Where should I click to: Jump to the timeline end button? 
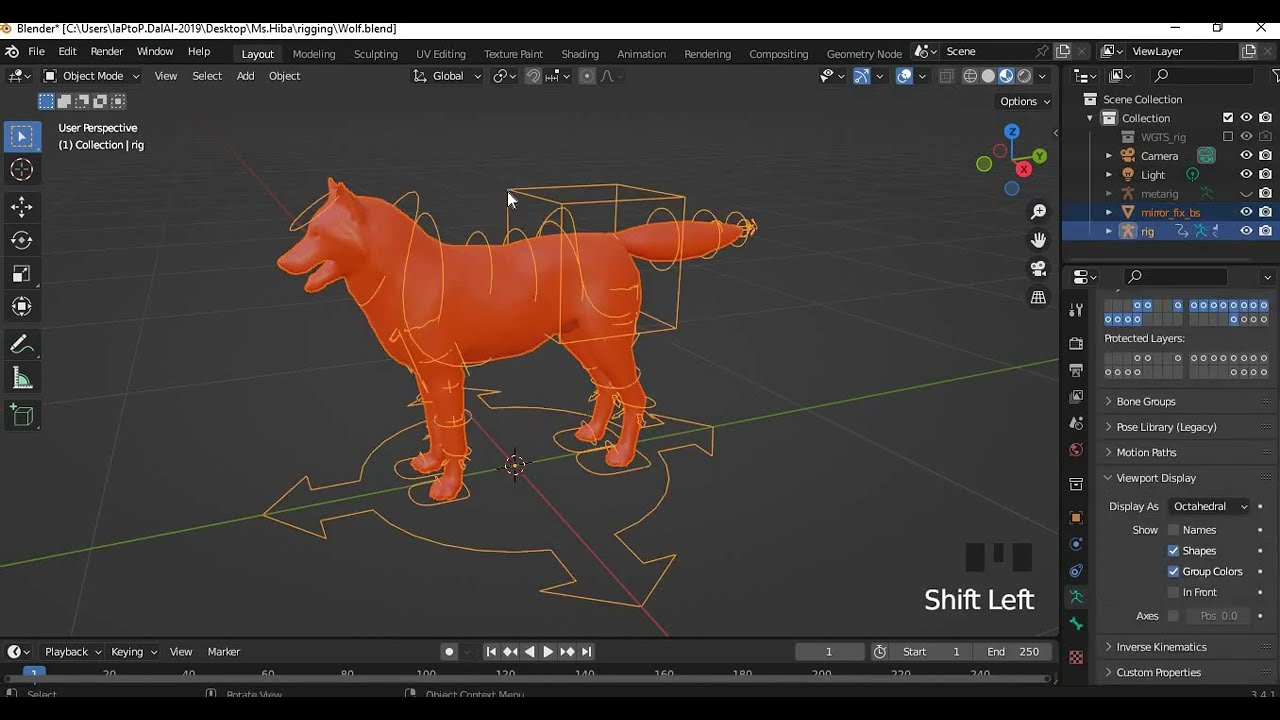(x=587, y=652)
